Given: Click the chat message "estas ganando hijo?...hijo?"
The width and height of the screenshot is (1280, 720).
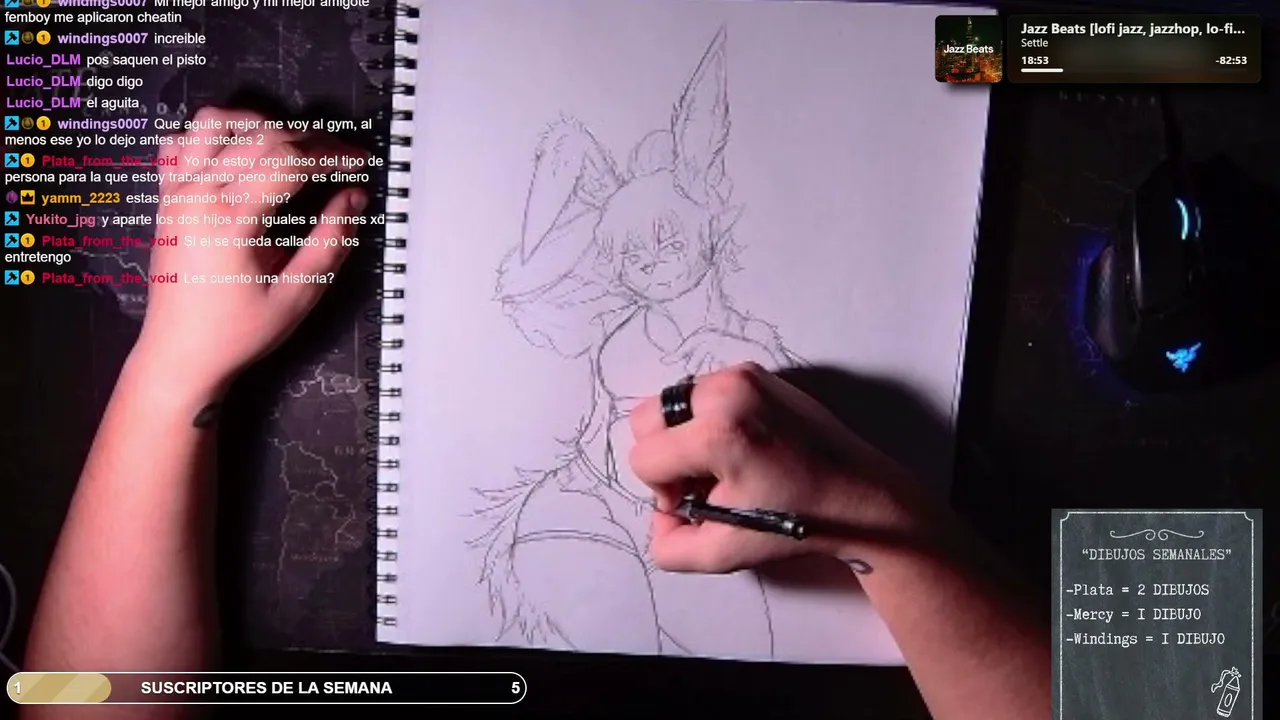Looking at the screenshot, I should pos(208,198).
